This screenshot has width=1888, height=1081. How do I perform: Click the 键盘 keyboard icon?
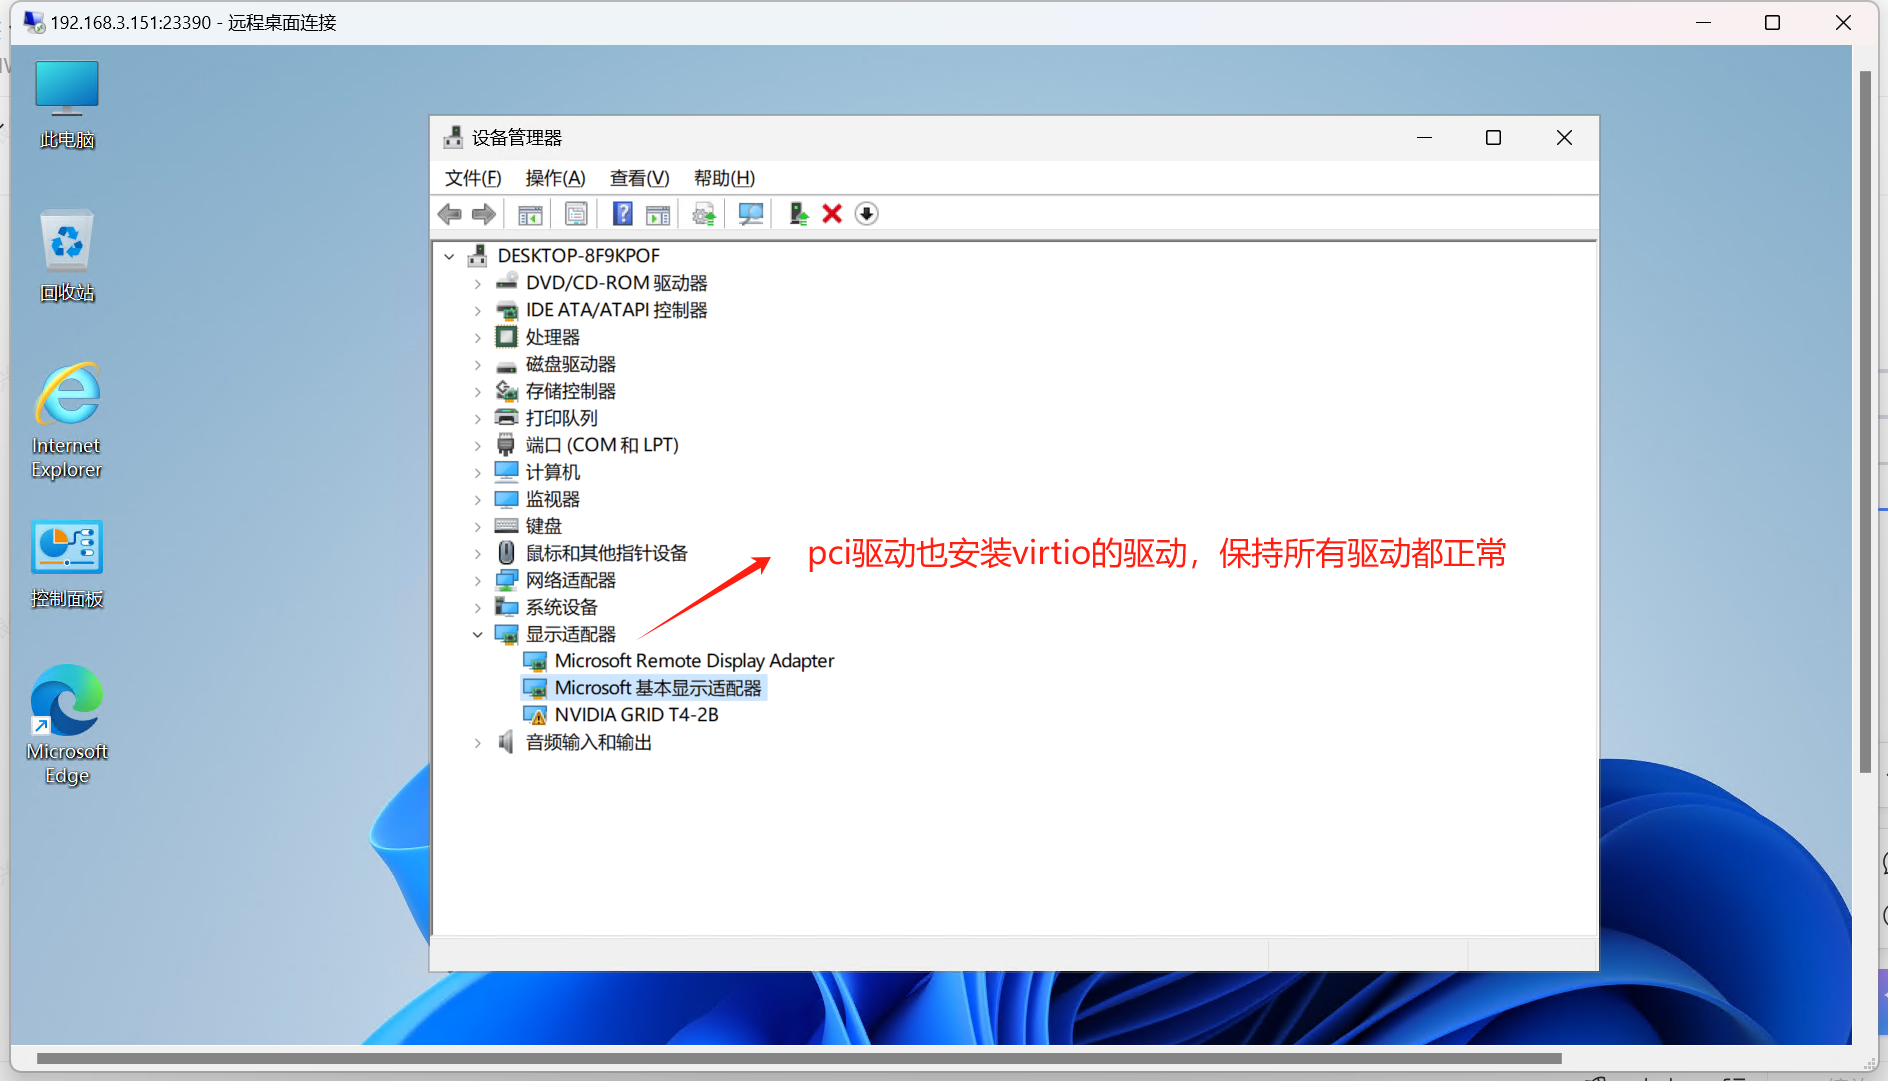(x=507, y=526)
